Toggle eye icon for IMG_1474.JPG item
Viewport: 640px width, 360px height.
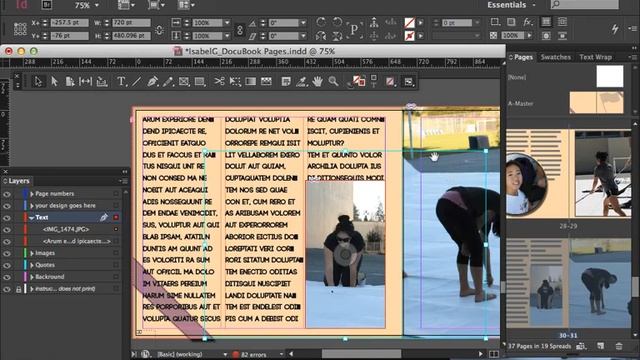click(7, 229)
